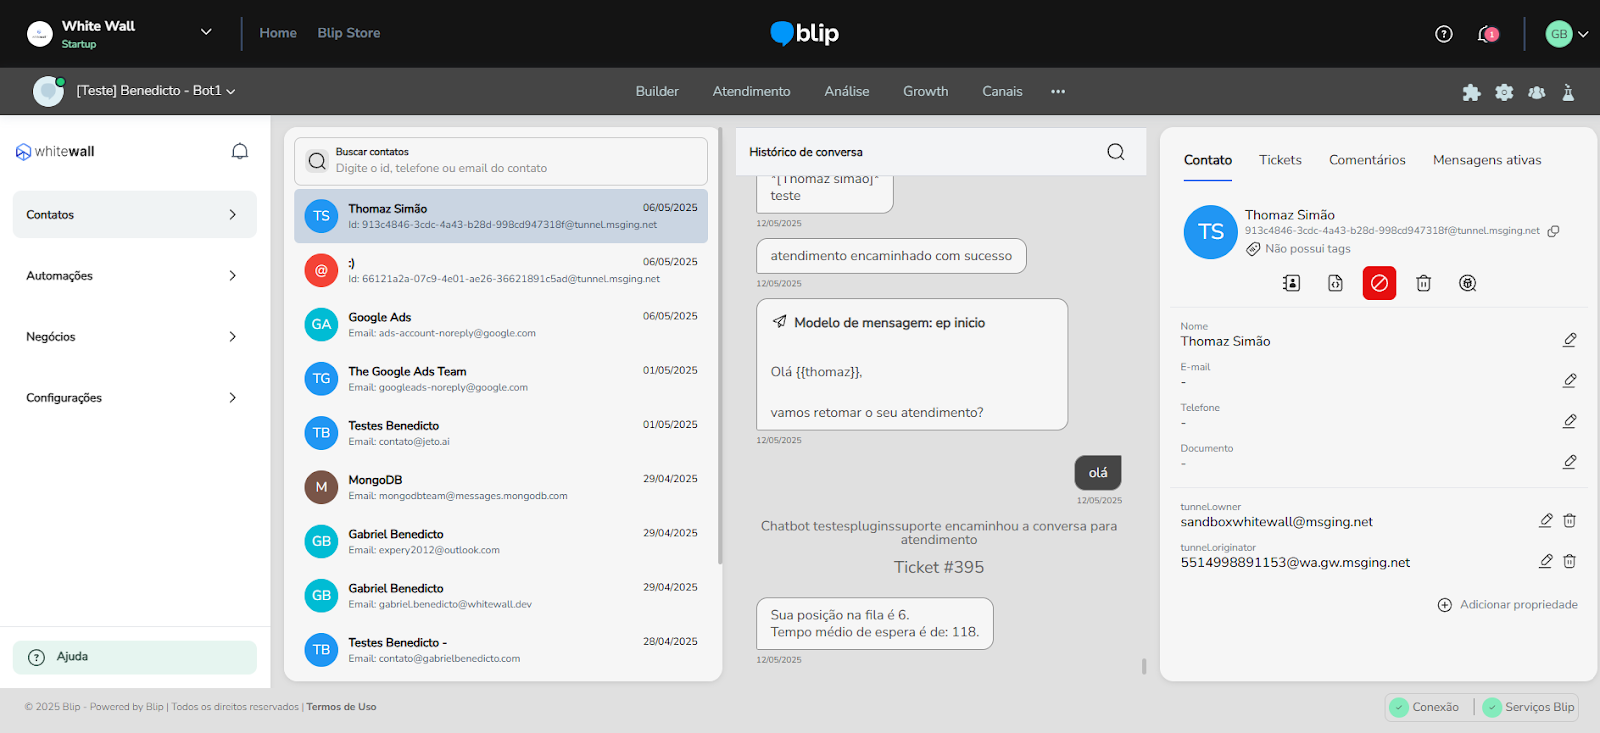Click the beta flask test icon

(x=1568, y=92)
